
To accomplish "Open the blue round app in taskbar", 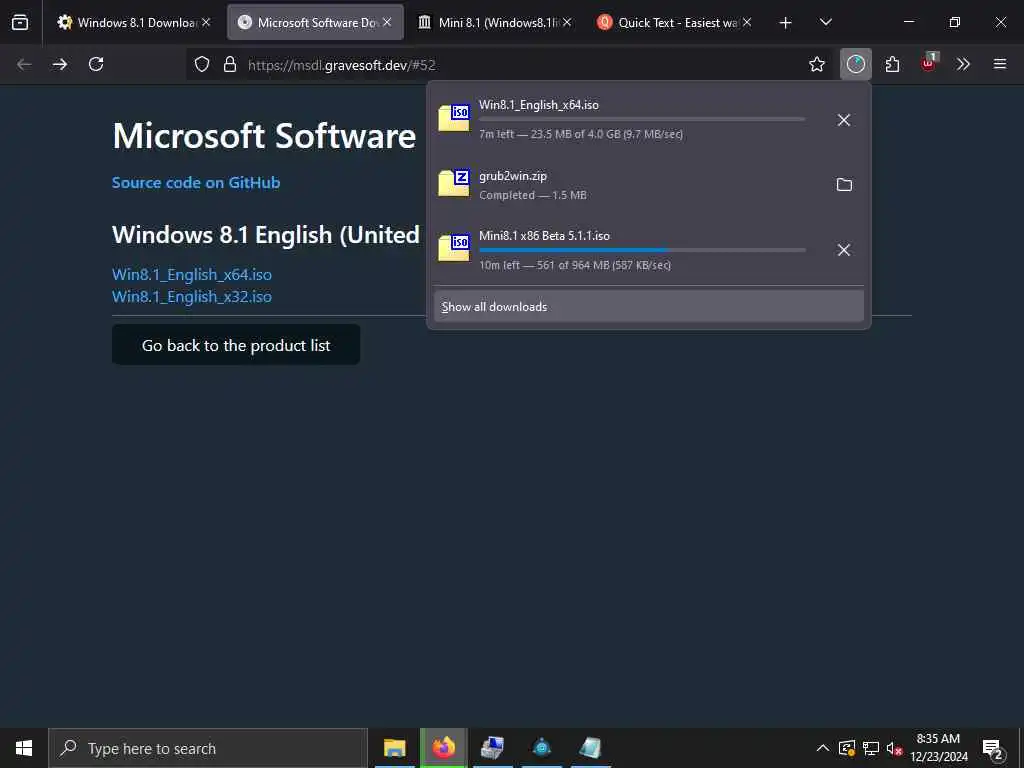I will (541, 748).
